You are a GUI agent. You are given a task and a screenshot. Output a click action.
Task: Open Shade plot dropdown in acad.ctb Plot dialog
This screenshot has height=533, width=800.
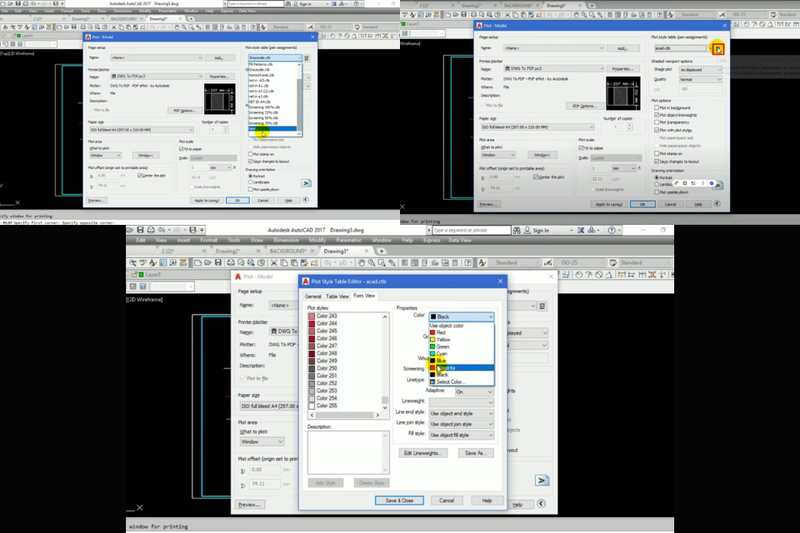pos(701,69)
